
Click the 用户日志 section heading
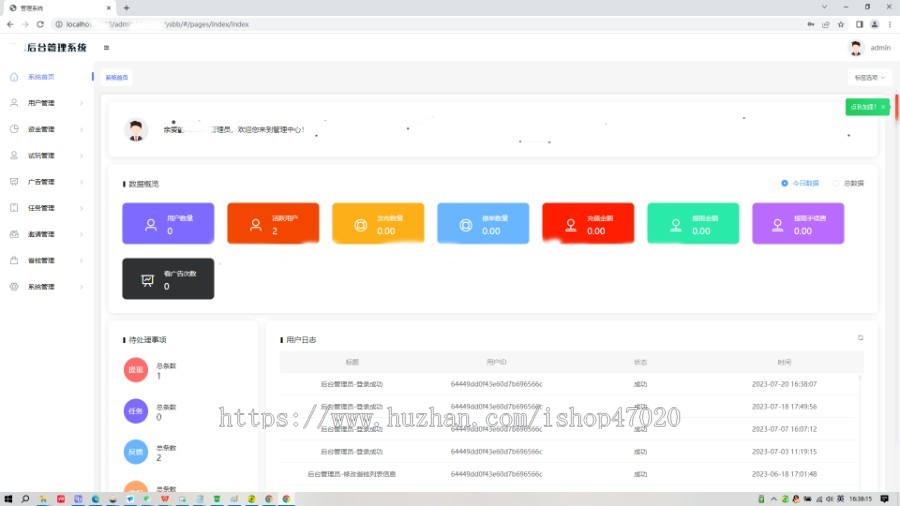tap(301, 340)
